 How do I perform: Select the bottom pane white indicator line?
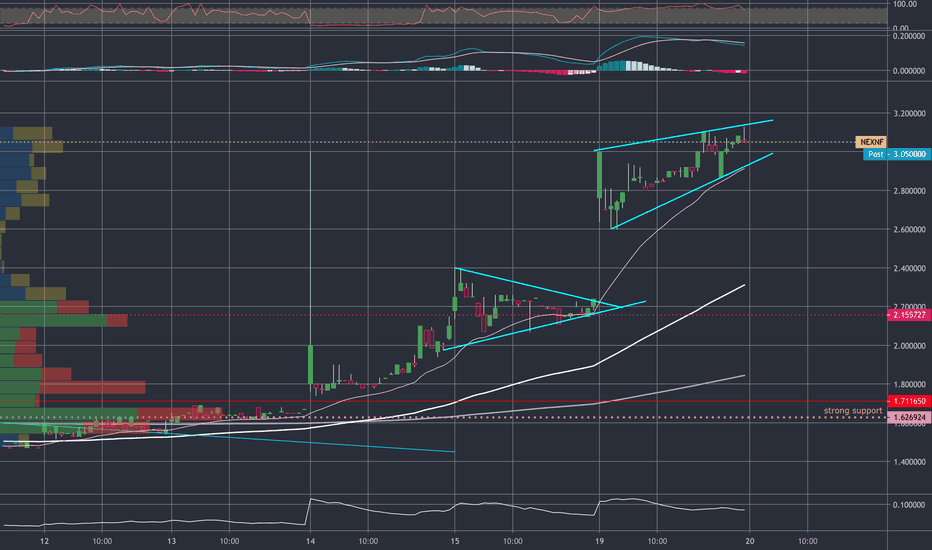pyautogui.click(x=374, y=511)
